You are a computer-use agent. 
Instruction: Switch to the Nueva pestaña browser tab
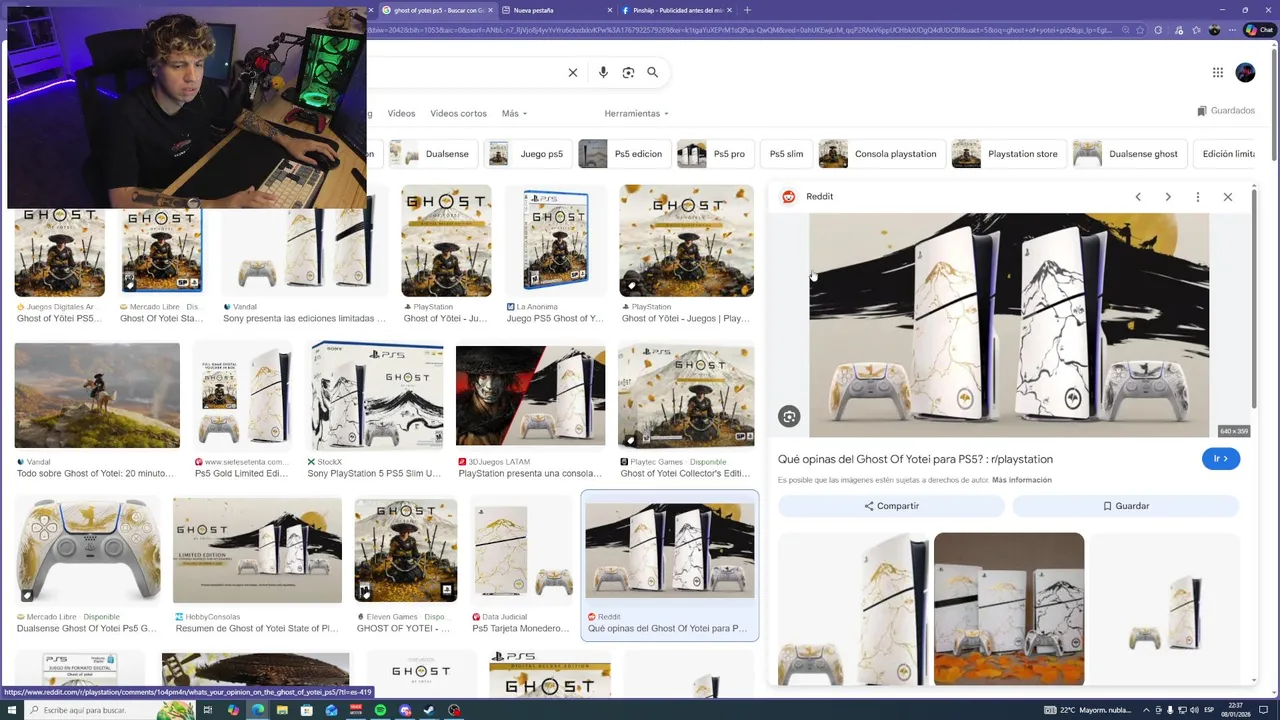click(x=553, y=10)
